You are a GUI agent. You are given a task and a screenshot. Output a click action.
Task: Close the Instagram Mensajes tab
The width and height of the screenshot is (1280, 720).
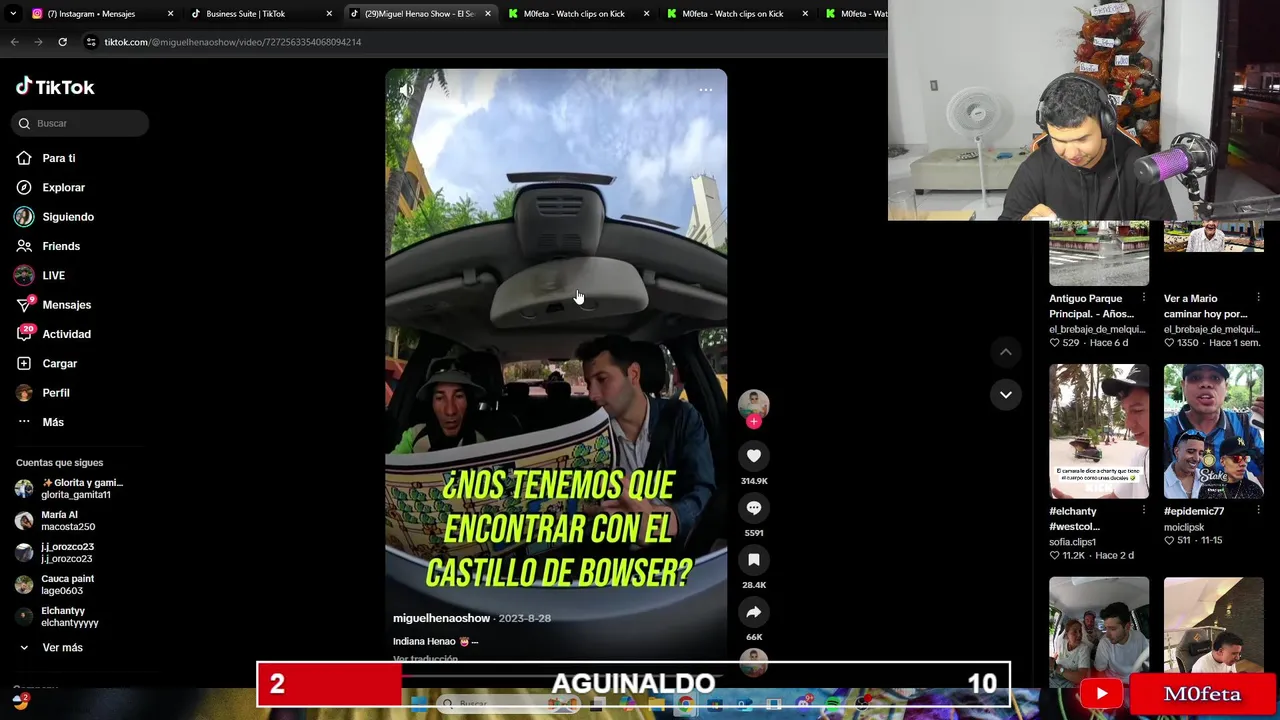pyautogui.click(x=170, y=14)
